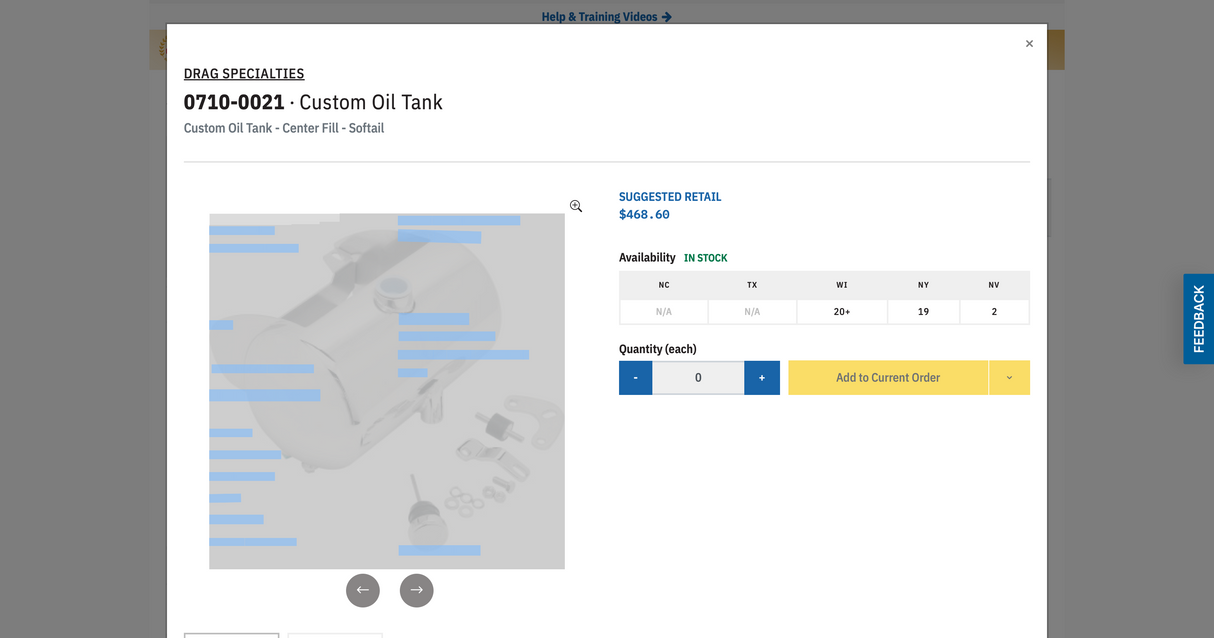This screenshot has width=1214, height=638.
Task: Increase quantity with plus button
Action: 762,378
